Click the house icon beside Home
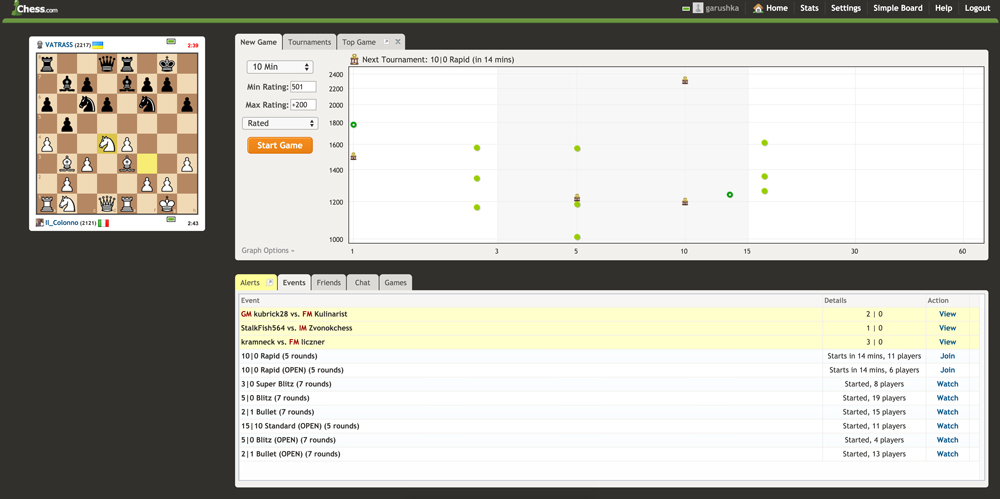 coord(758,8)
